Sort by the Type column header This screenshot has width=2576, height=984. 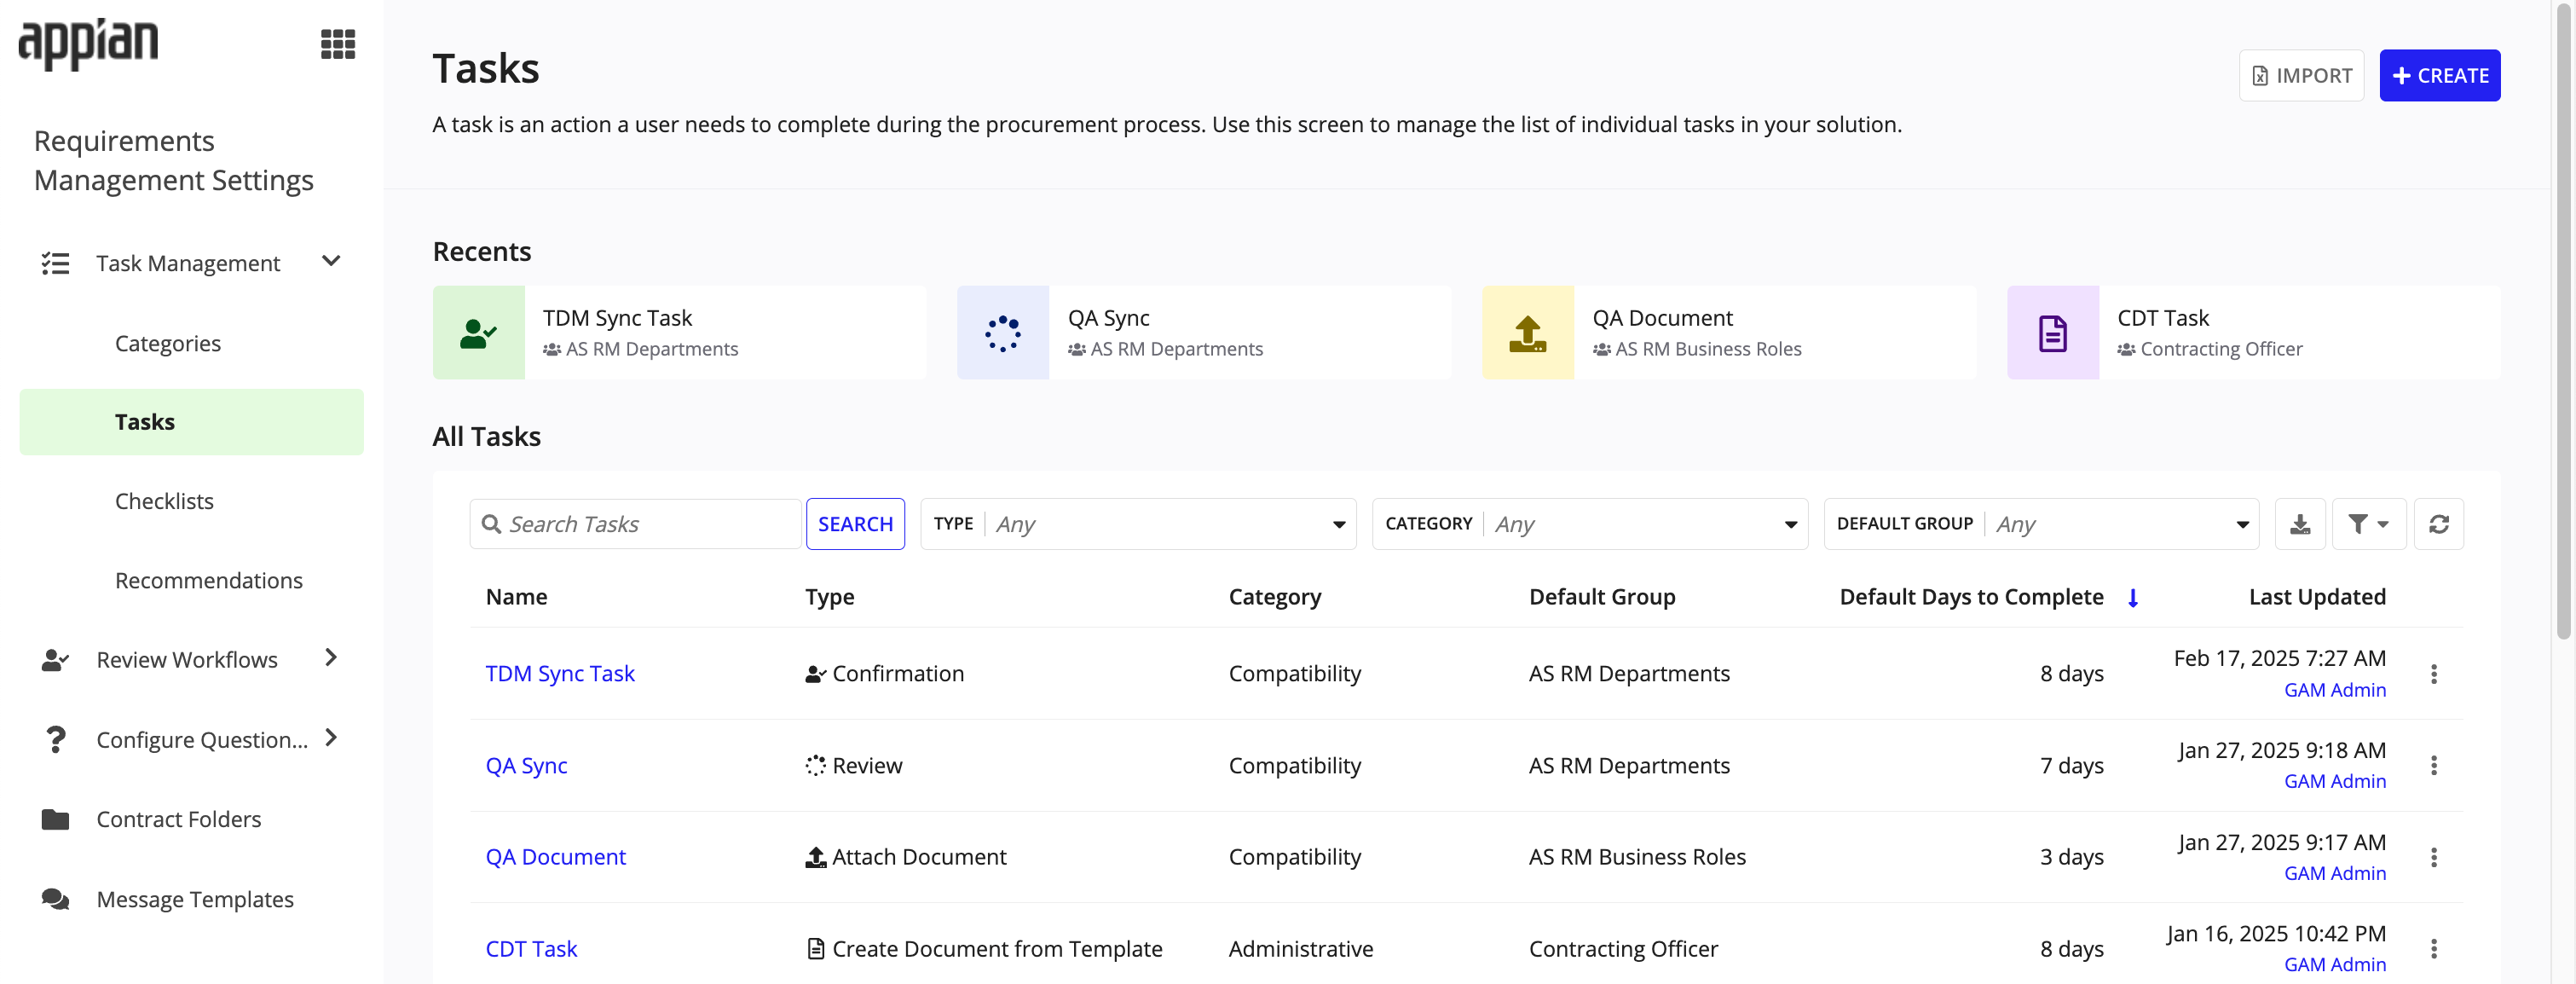pyautogui.click(x=829, y=597)
